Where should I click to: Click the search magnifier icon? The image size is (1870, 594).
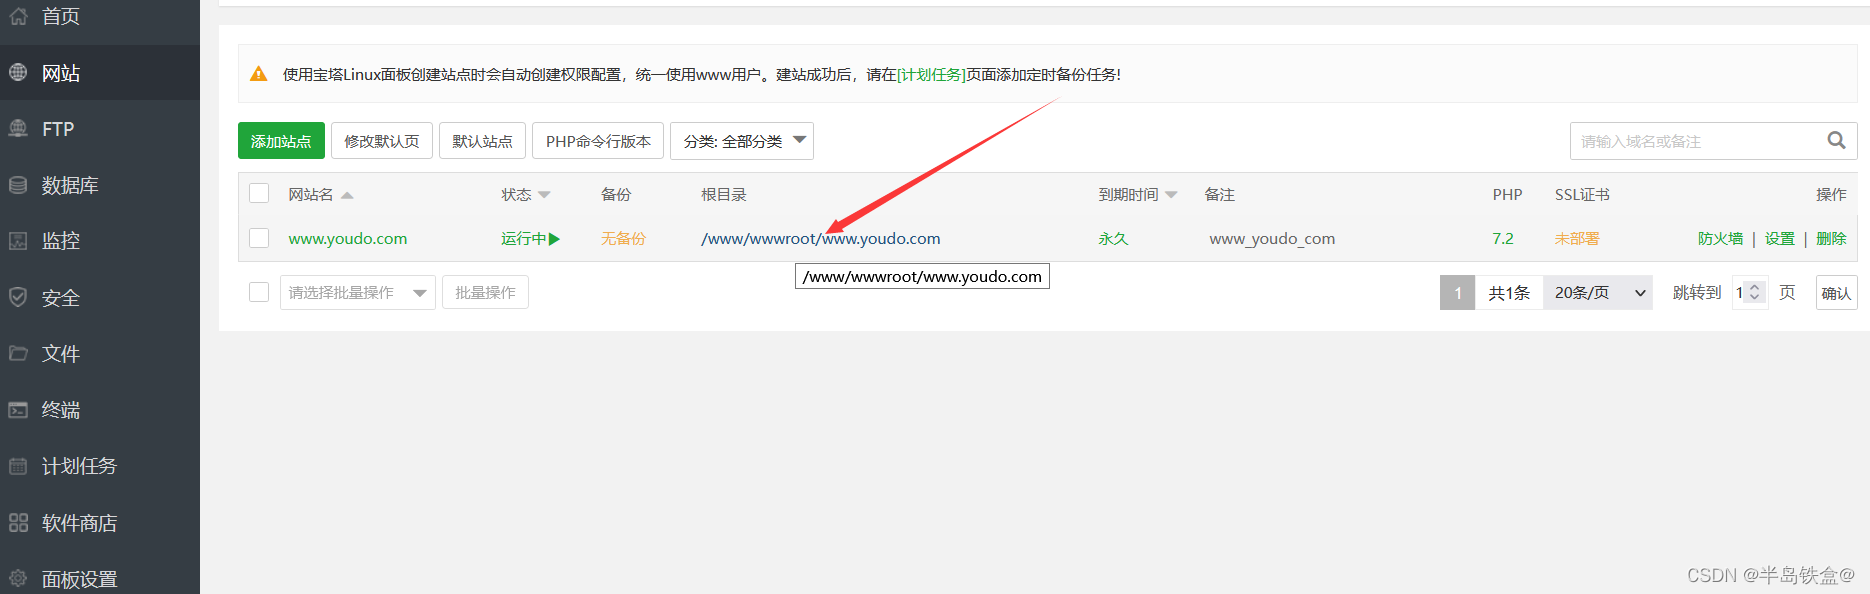[x=1836, y=141]
